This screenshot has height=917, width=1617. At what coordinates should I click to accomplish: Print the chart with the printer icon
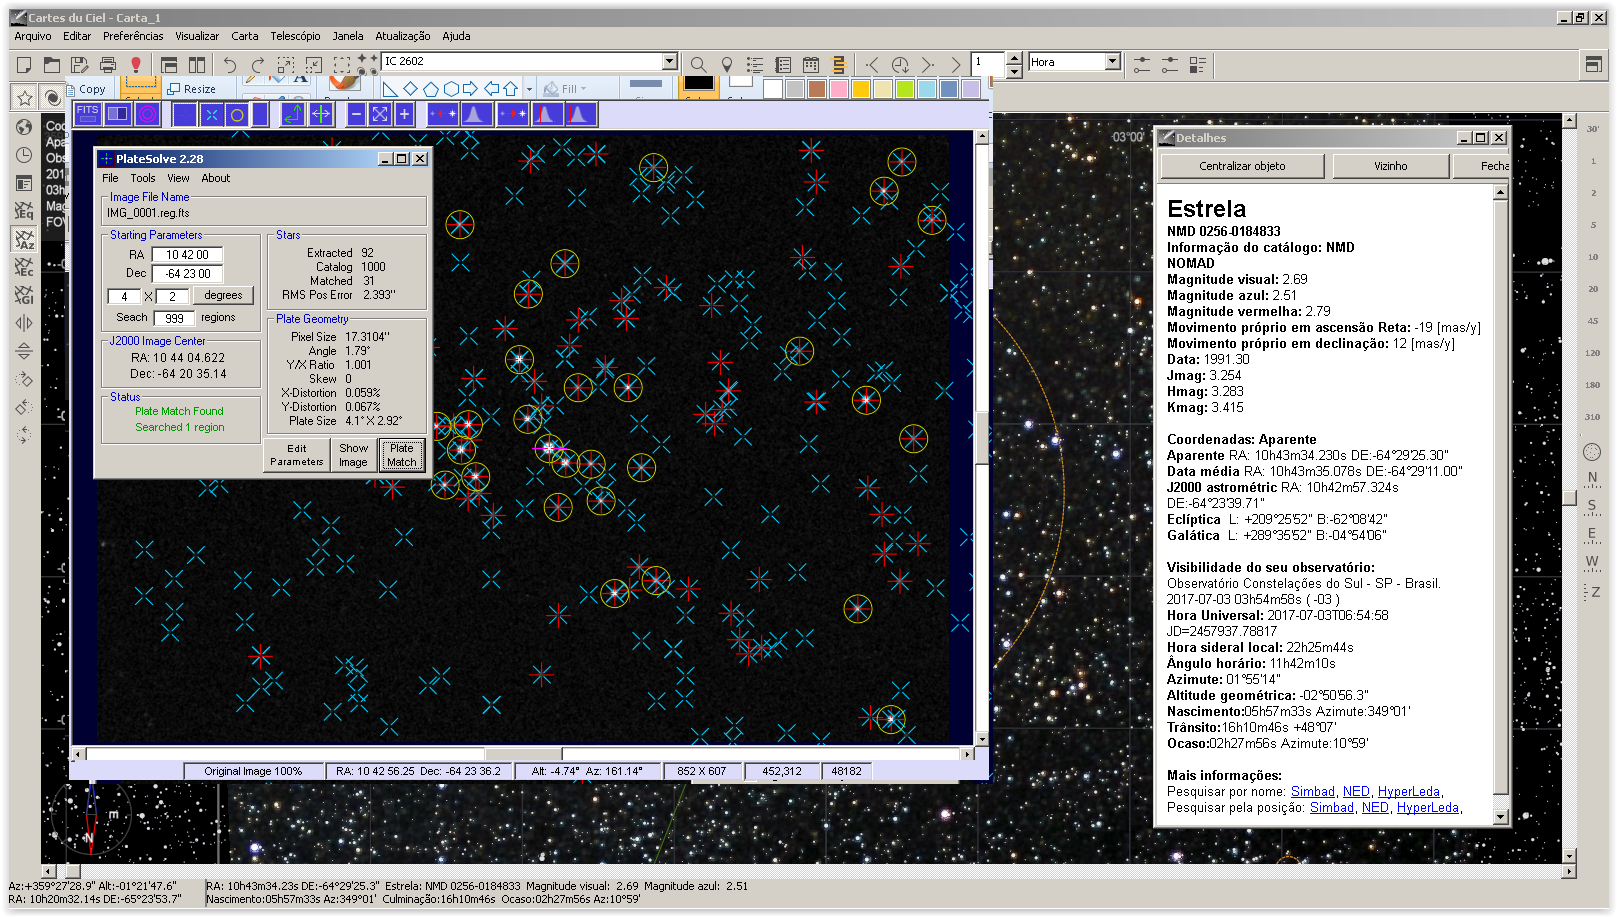pos(107,65)
